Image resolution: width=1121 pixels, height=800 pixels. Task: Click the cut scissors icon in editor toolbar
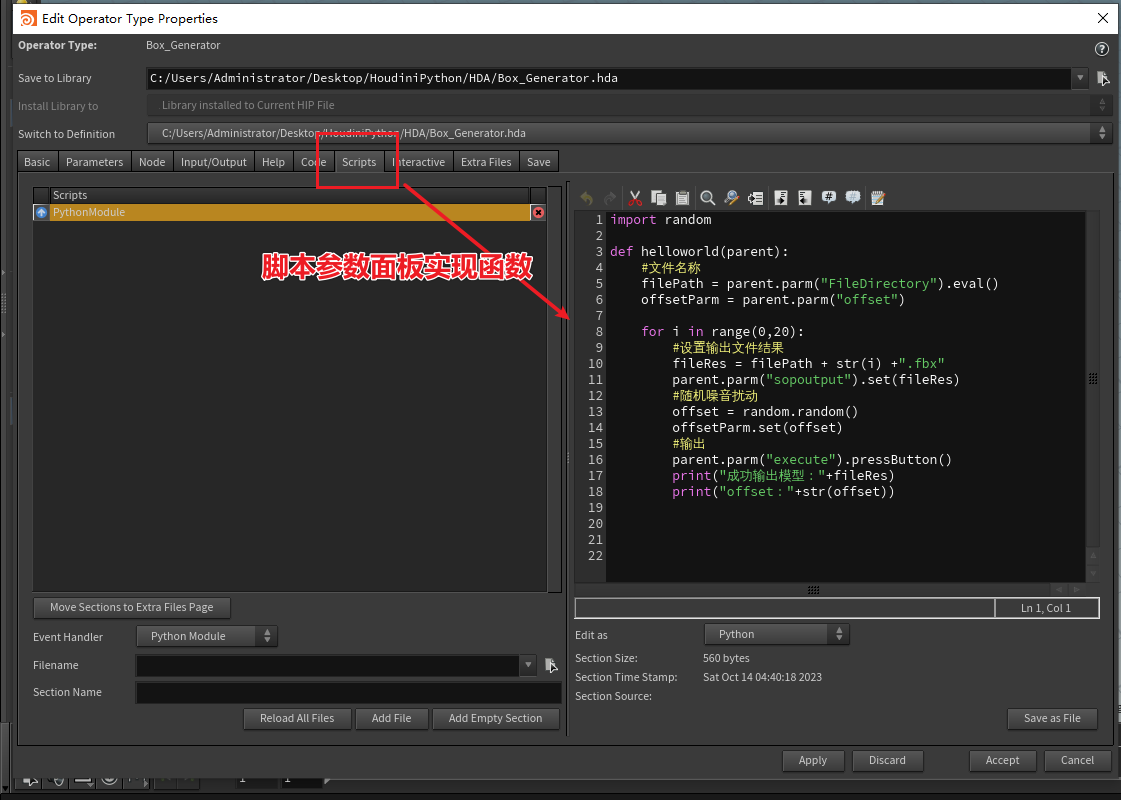pos(634,198)
